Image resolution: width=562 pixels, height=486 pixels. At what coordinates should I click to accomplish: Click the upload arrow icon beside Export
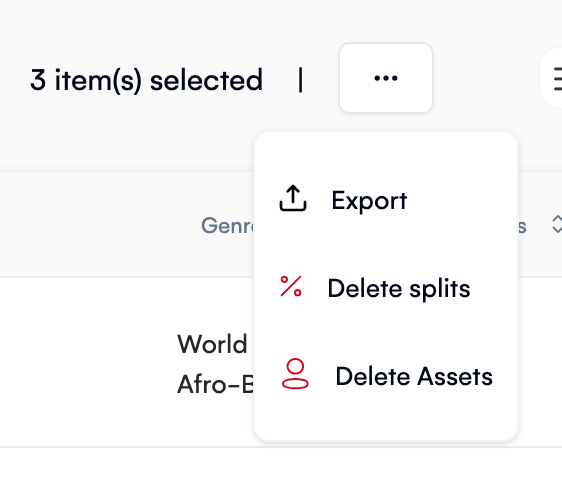coord(293,198)
